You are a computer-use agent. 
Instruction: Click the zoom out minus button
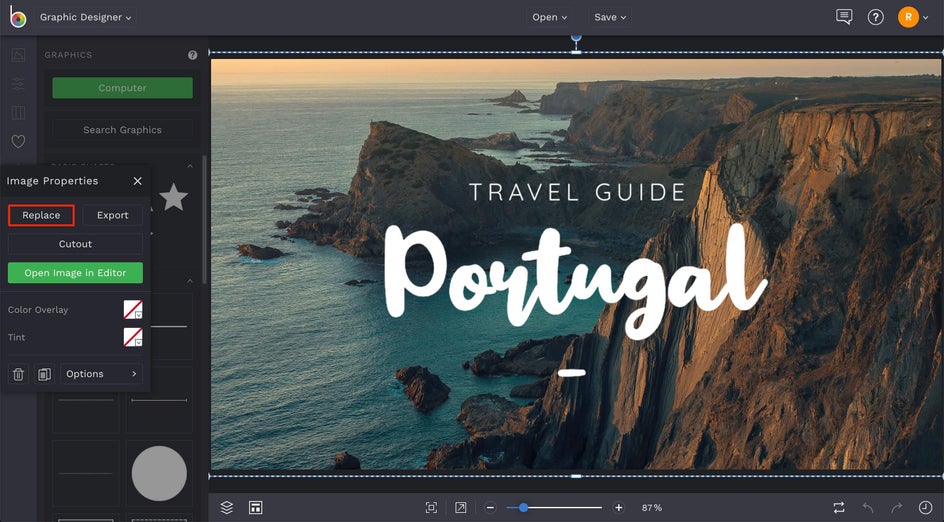(490, 508)
